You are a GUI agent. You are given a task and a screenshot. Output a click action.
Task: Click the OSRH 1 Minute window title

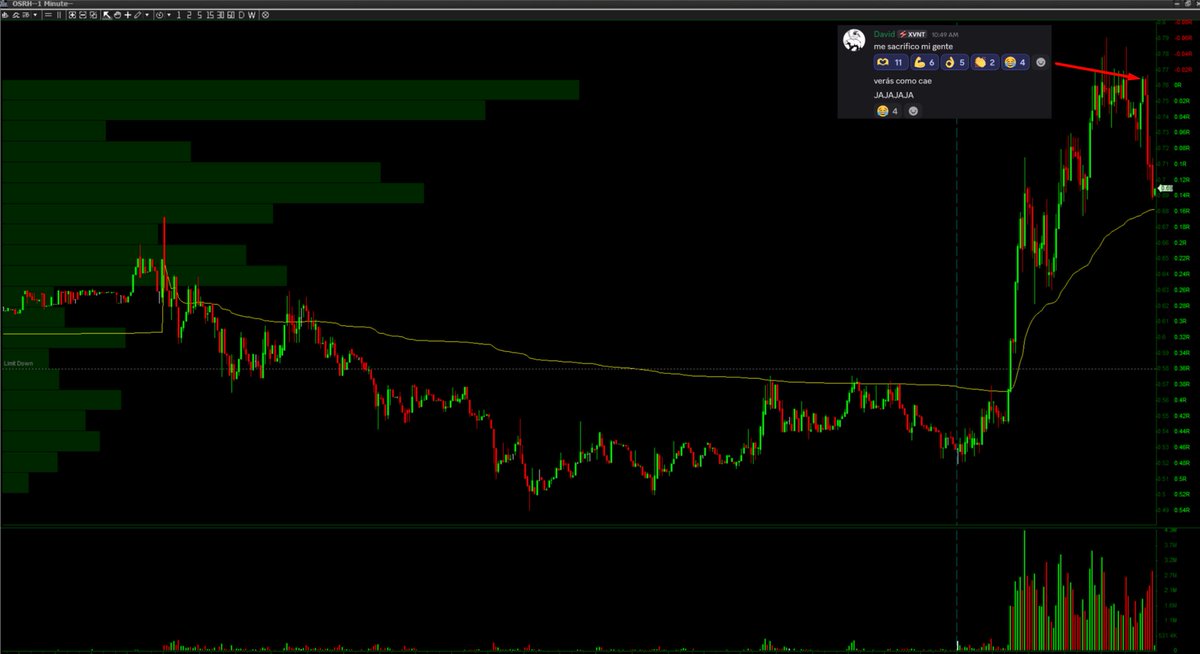click(42, 4)
